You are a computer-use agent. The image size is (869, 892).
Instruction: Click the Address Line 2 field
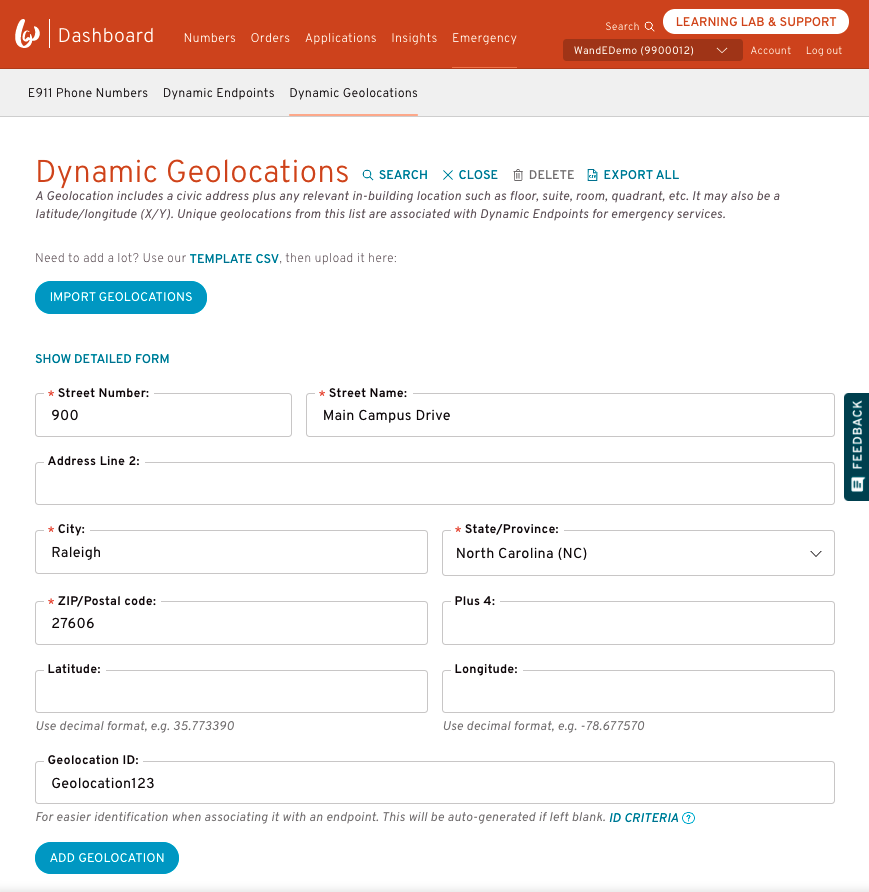(x=435, y=484)
